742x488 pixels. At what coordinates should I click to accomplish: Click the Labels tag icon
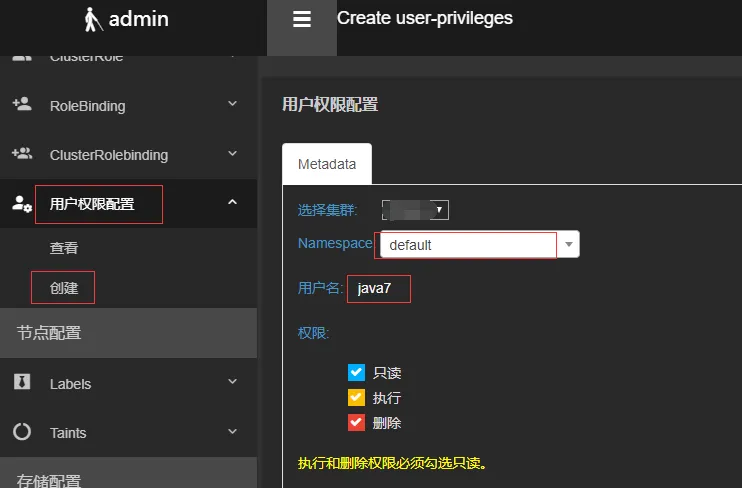click(x=22, y=382)
